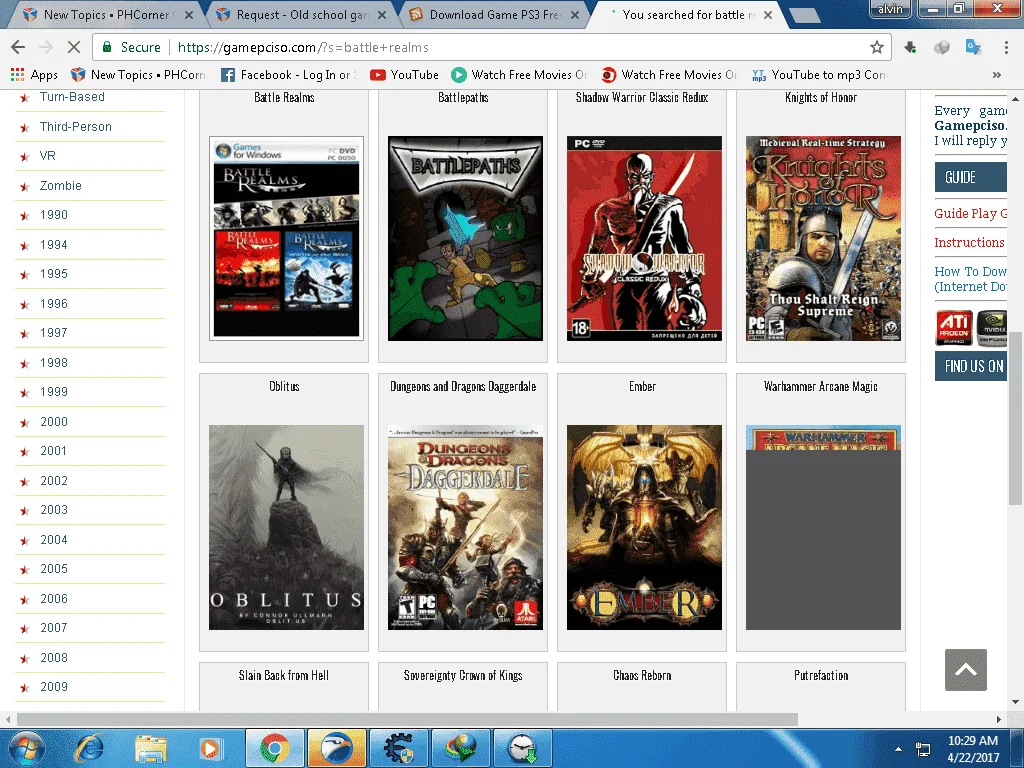
Task: Close the Download Game PS3 tab
Action: click(575, 15)
